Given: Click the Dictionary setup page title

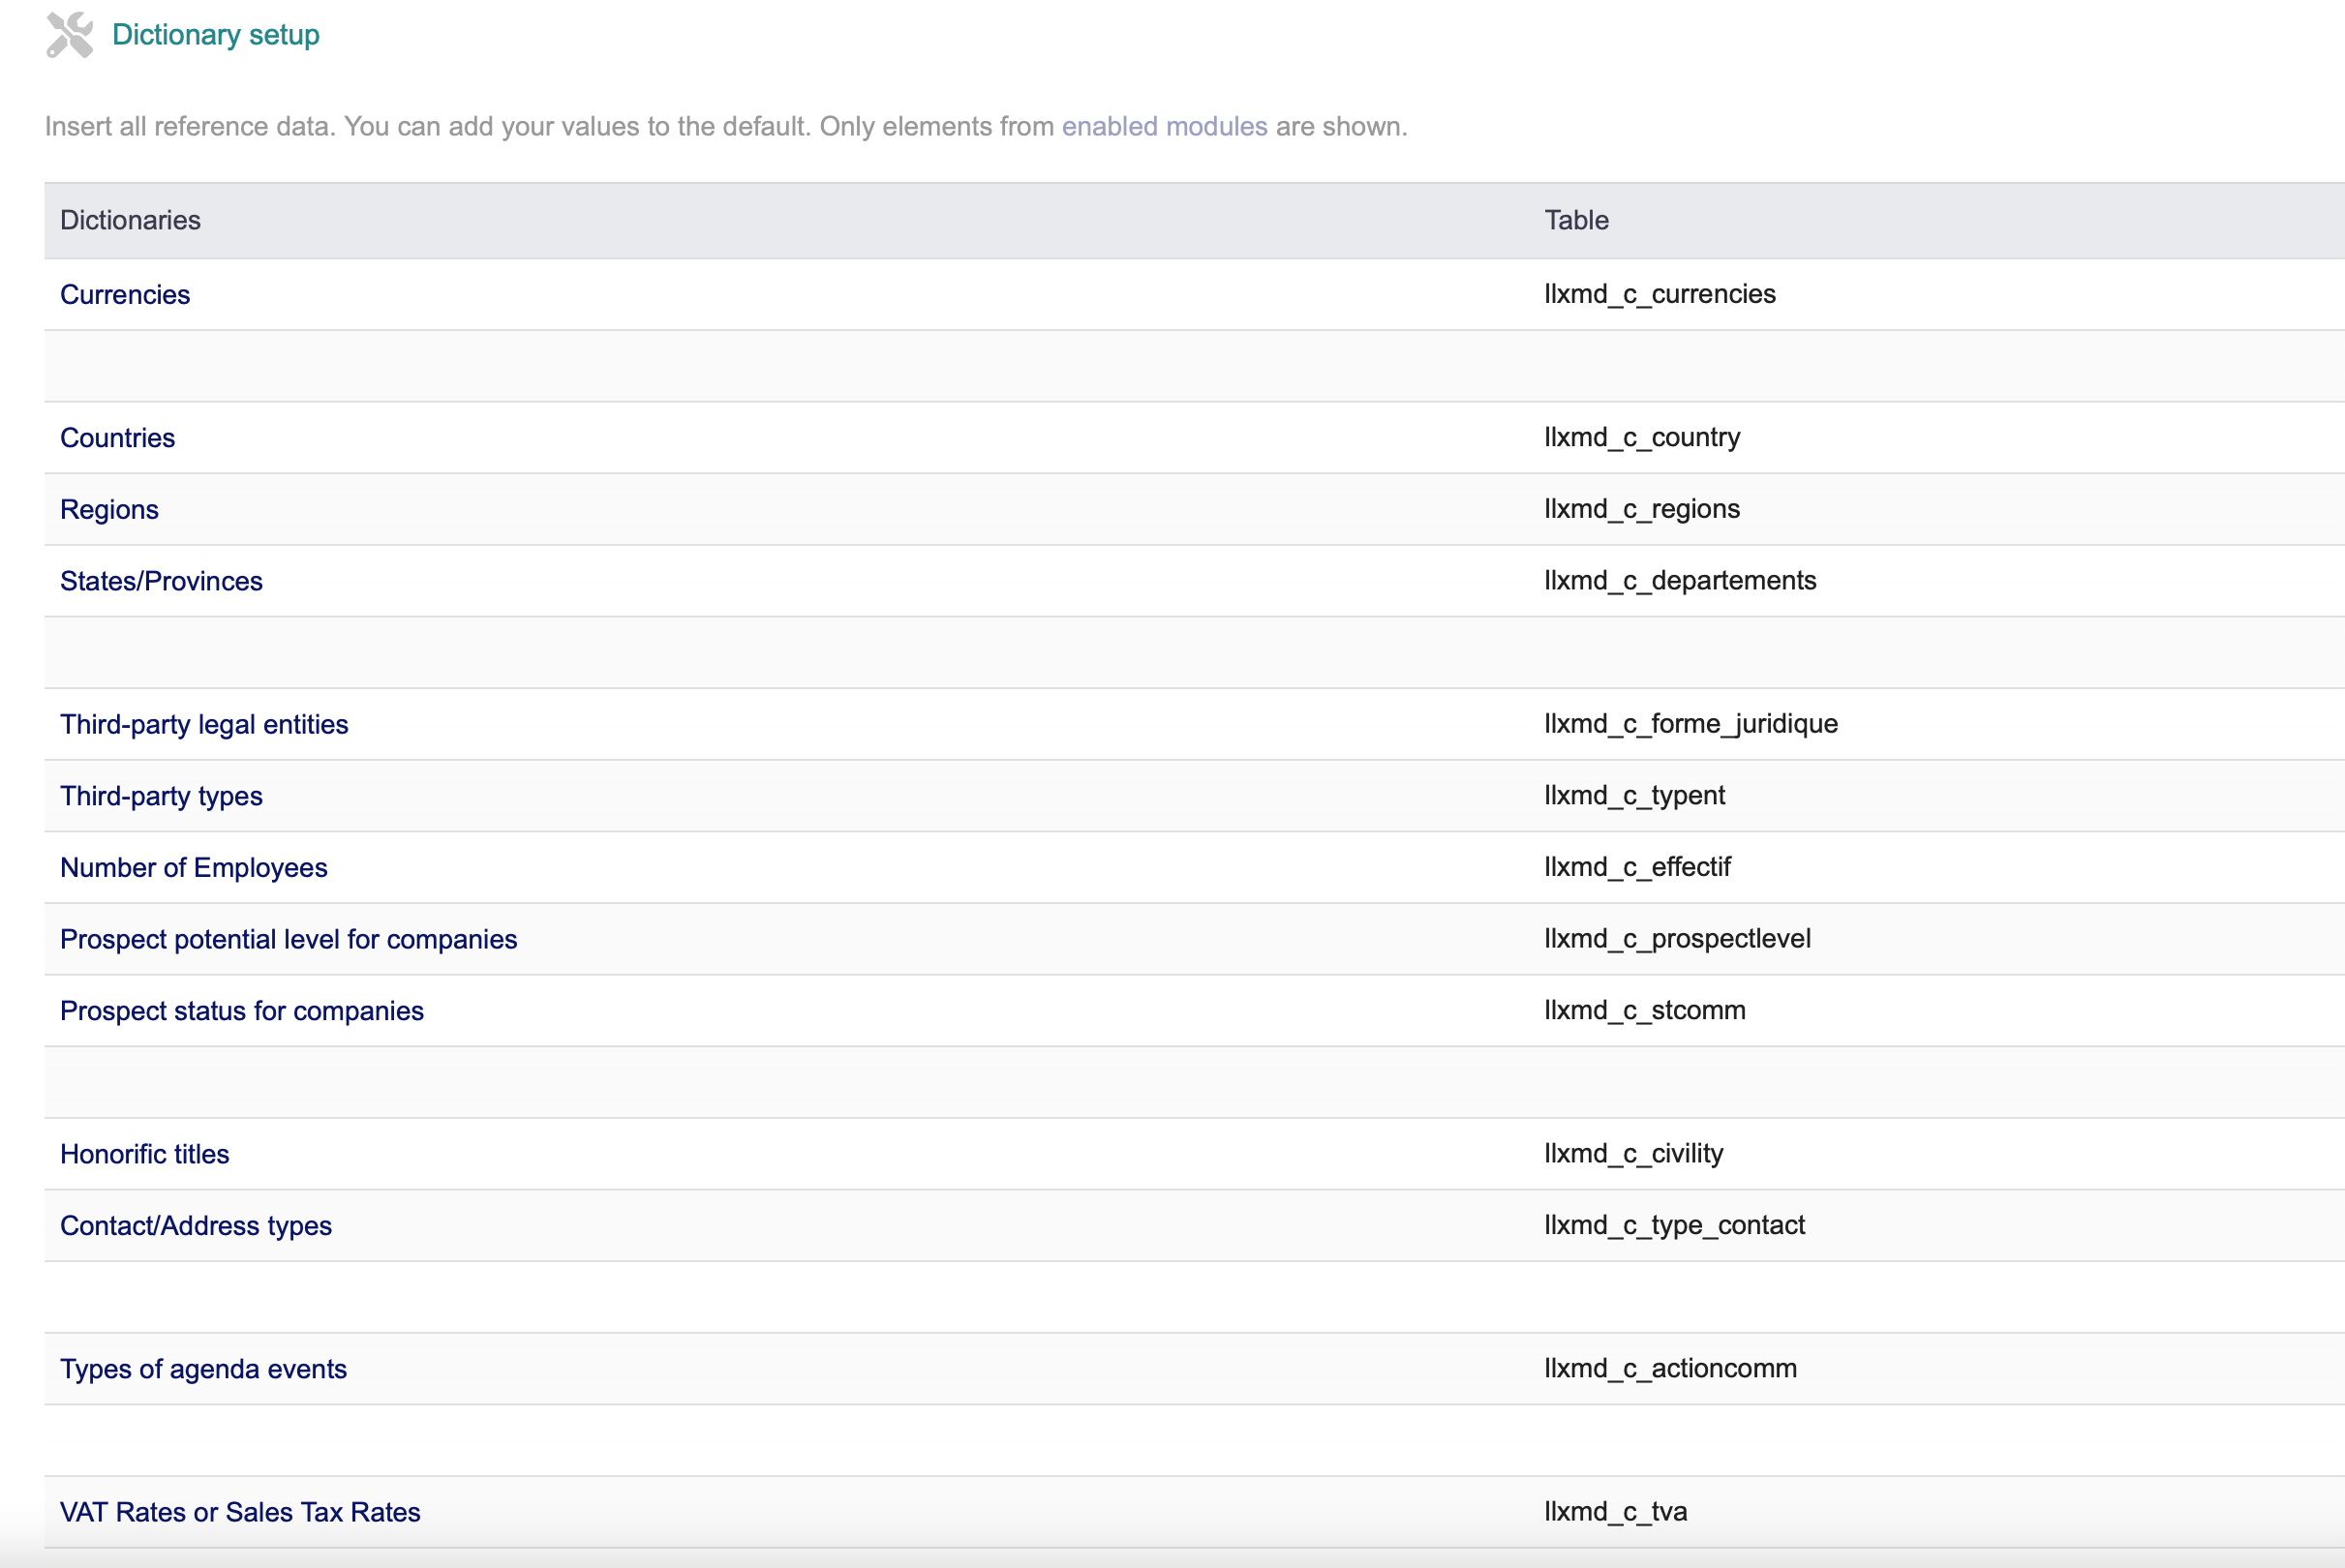Looking at the screenshot, I should click(x=216, y=35).
